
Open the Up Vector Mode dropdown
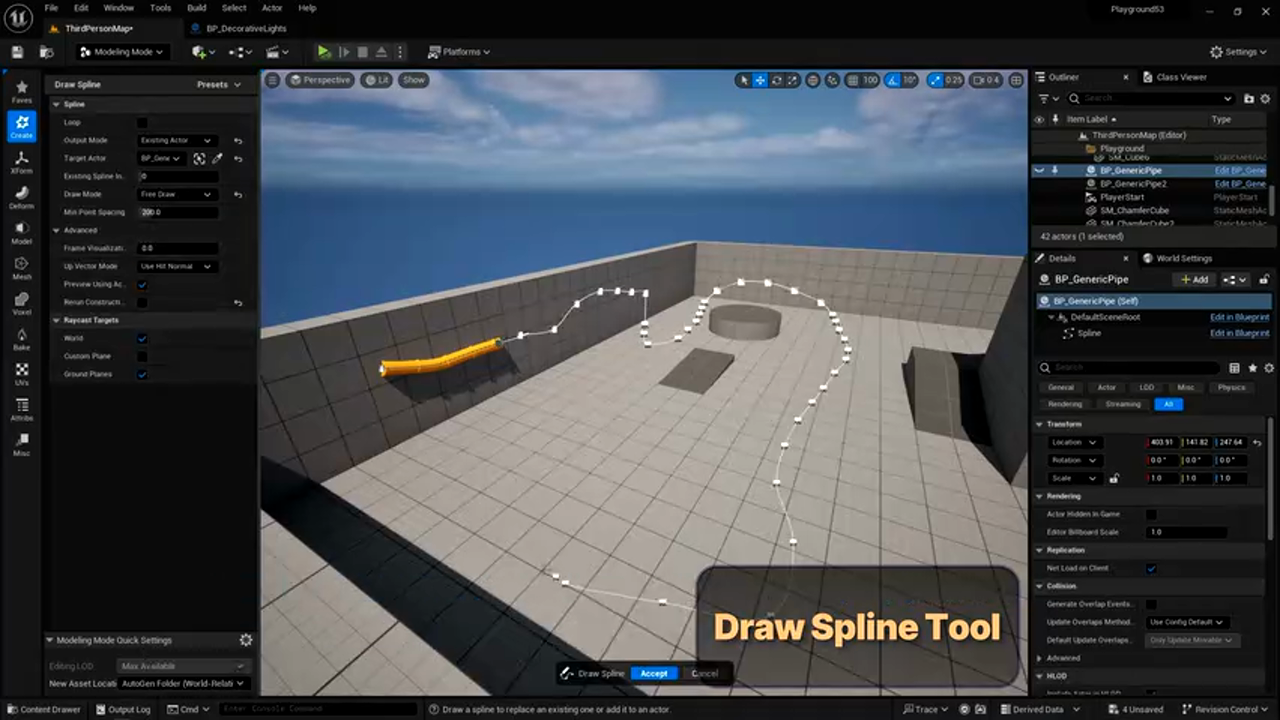[176, 266]
